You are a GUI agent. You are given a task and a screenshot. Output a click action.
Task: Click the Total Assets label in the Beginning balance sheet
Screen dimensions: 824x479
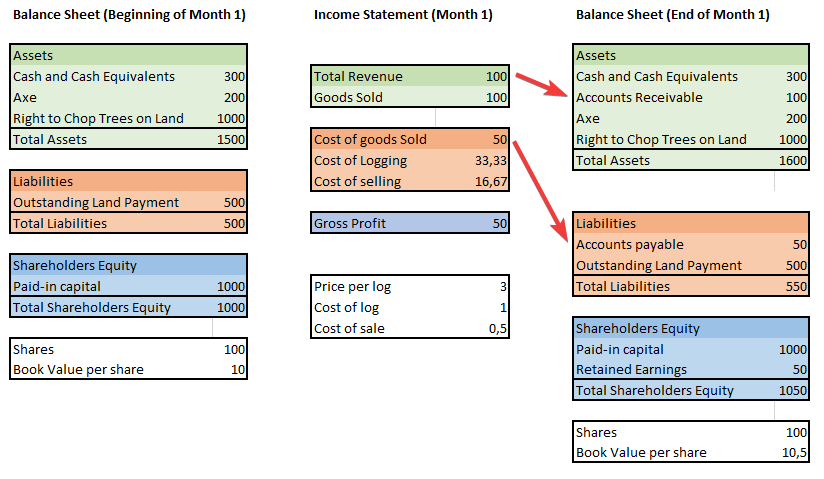(50, 140)
